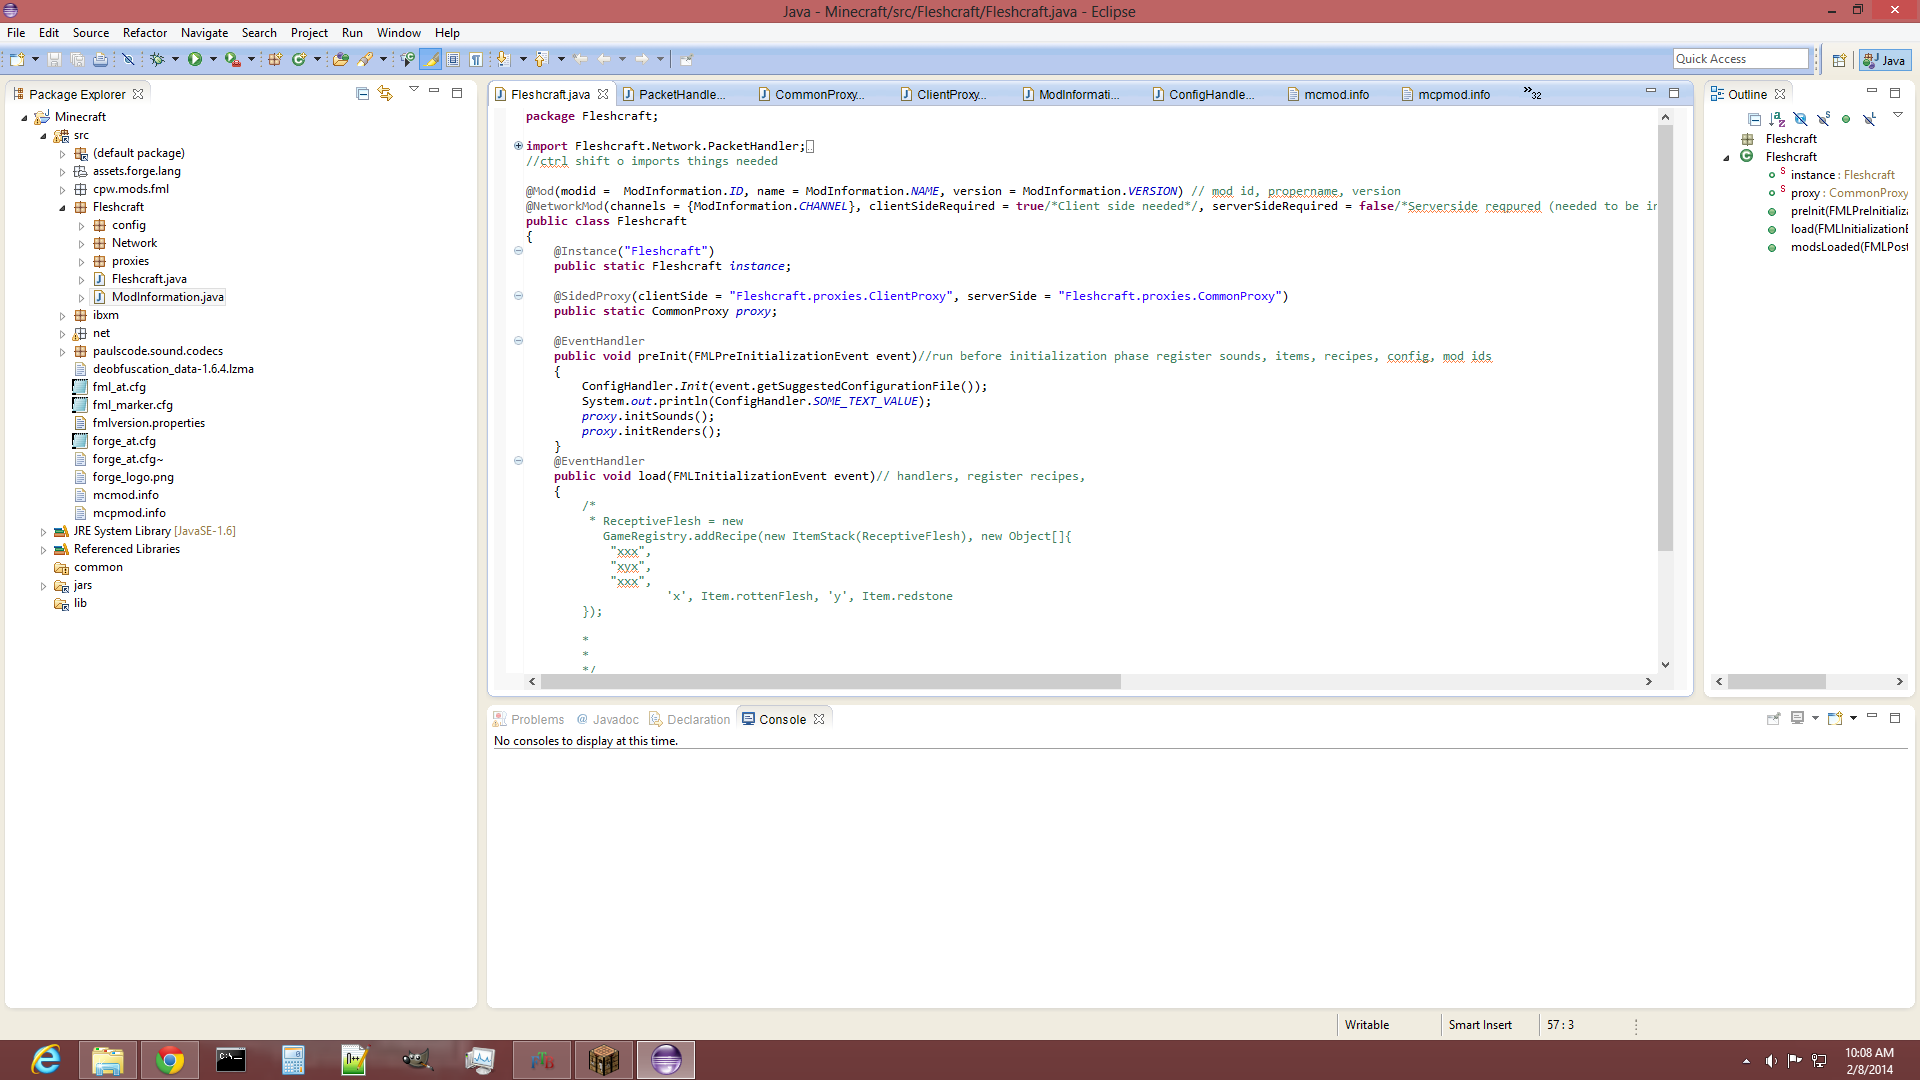Open the Run button dropdown arrow
The image size is (1920, 1080).
[213, 60]
